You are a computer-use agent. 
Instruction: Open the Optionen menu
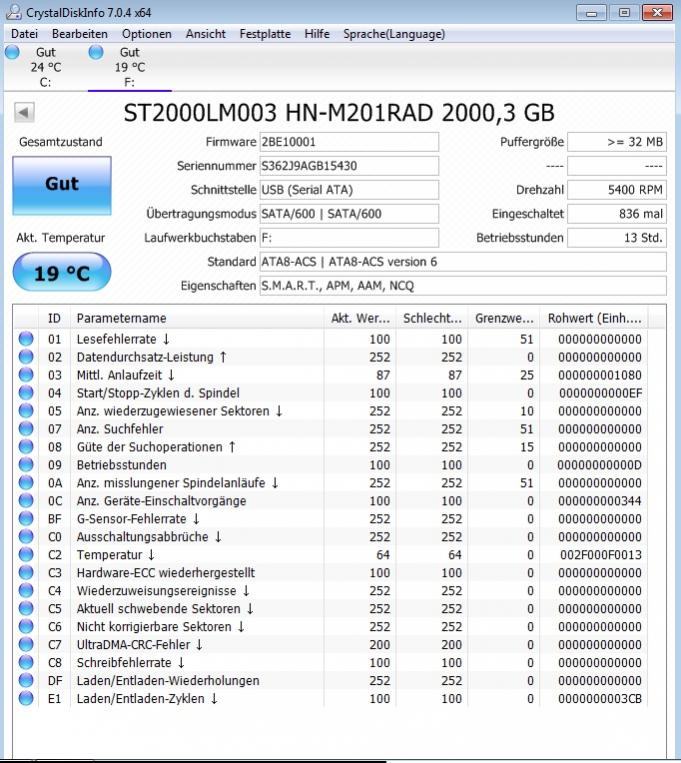point(147,34)
